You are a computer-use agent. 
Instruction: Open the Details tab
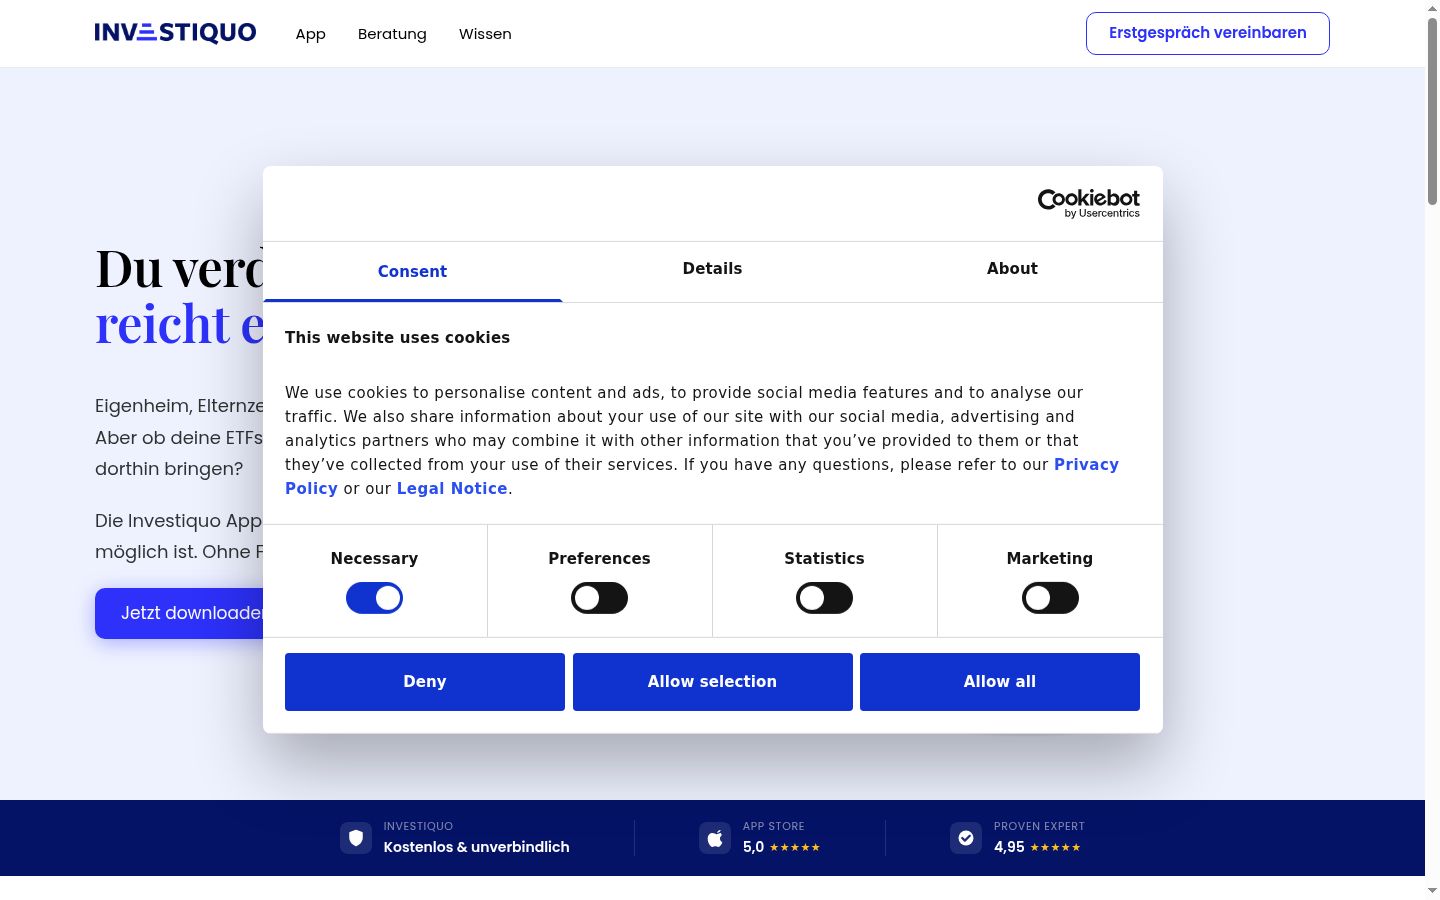click(x=712, y=269)
